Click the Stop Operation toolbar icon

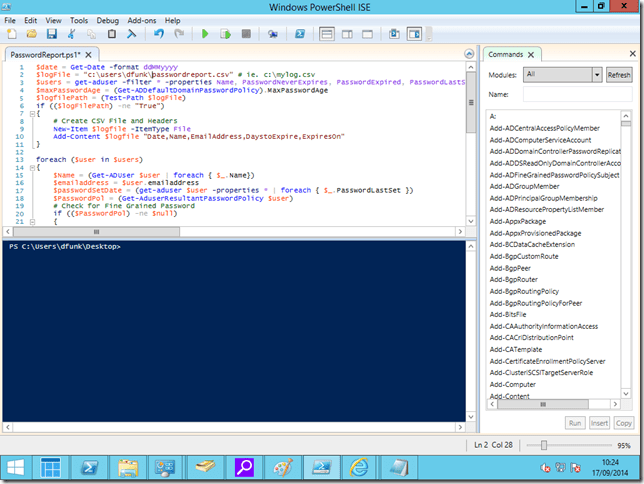coord(246,34)
